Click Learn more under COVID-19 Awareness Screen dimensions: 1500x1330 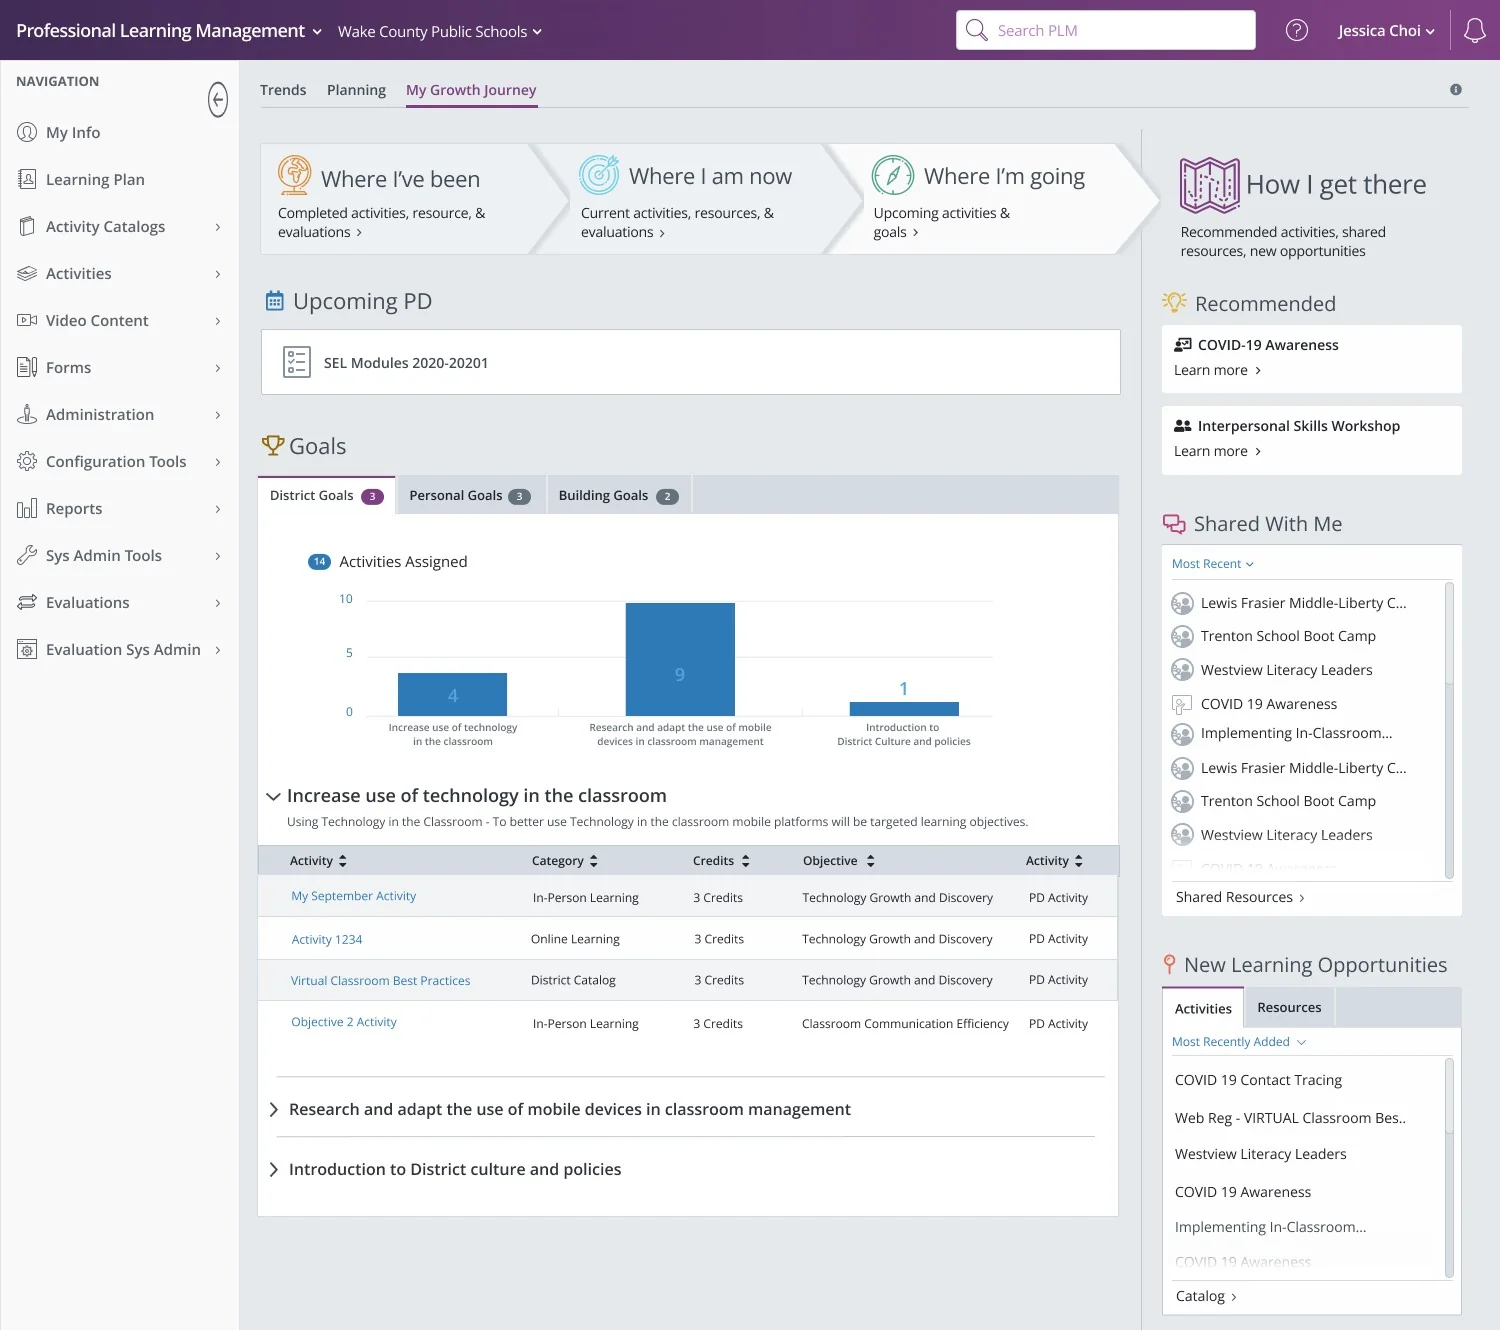pyautogui.click(x=1217, y=370)
